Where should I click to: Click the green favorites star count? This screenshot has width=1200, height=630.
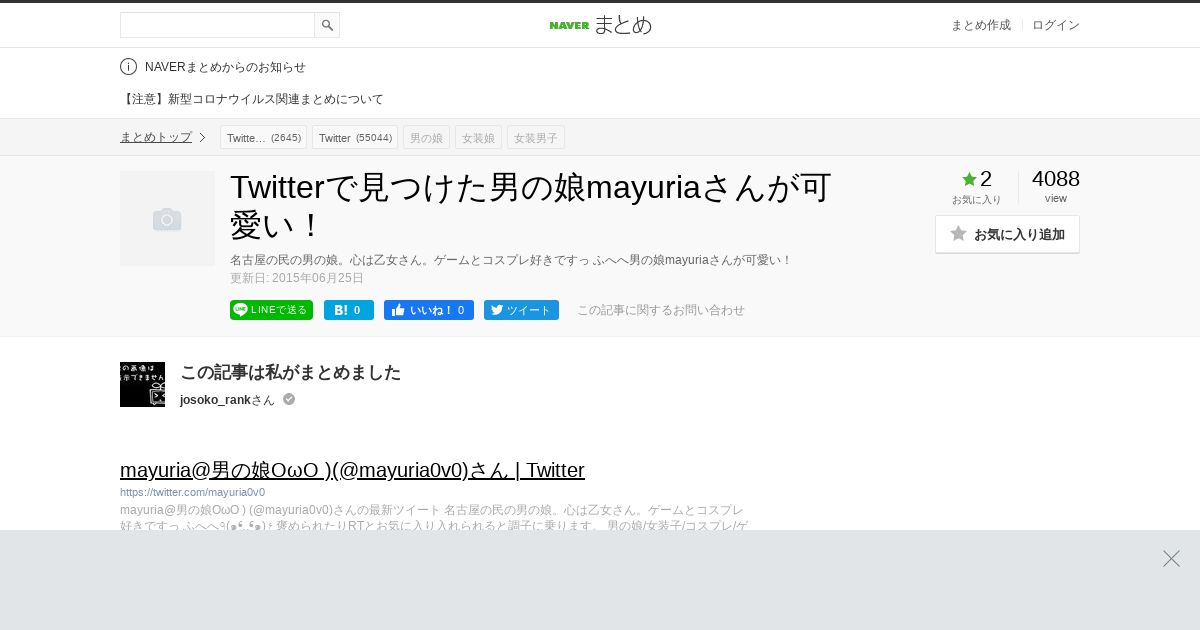point(977,179)
